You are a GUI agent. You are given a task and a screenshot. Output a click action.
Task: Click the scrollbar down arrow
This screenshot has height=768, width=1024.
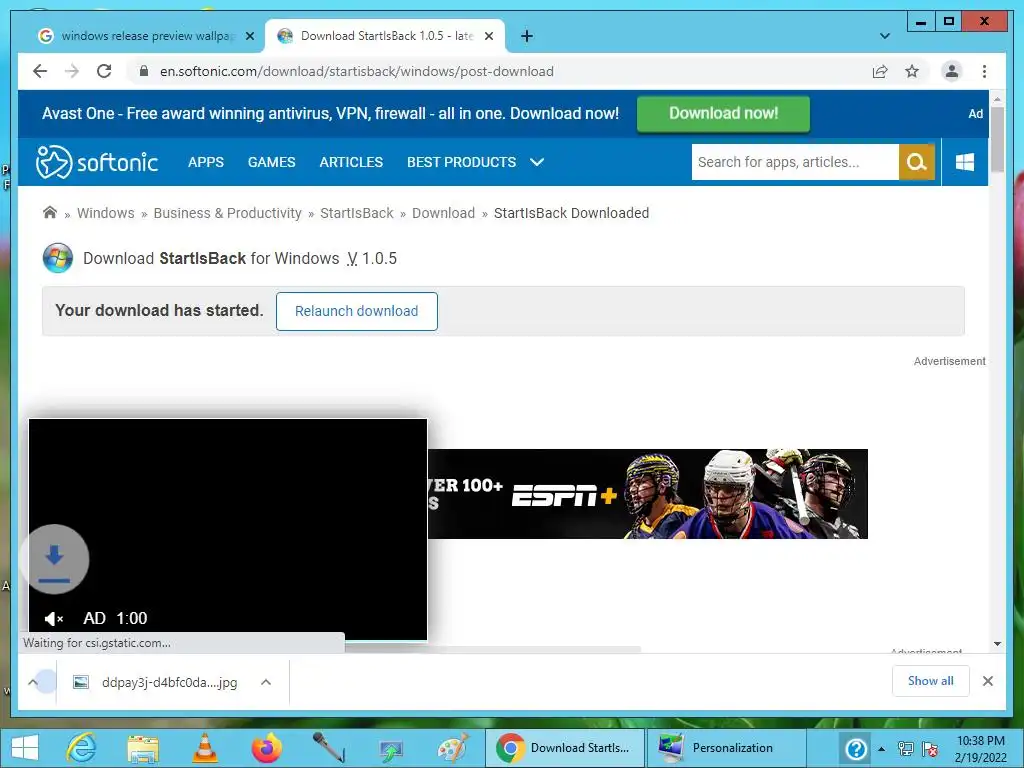(x=997, y=644)
